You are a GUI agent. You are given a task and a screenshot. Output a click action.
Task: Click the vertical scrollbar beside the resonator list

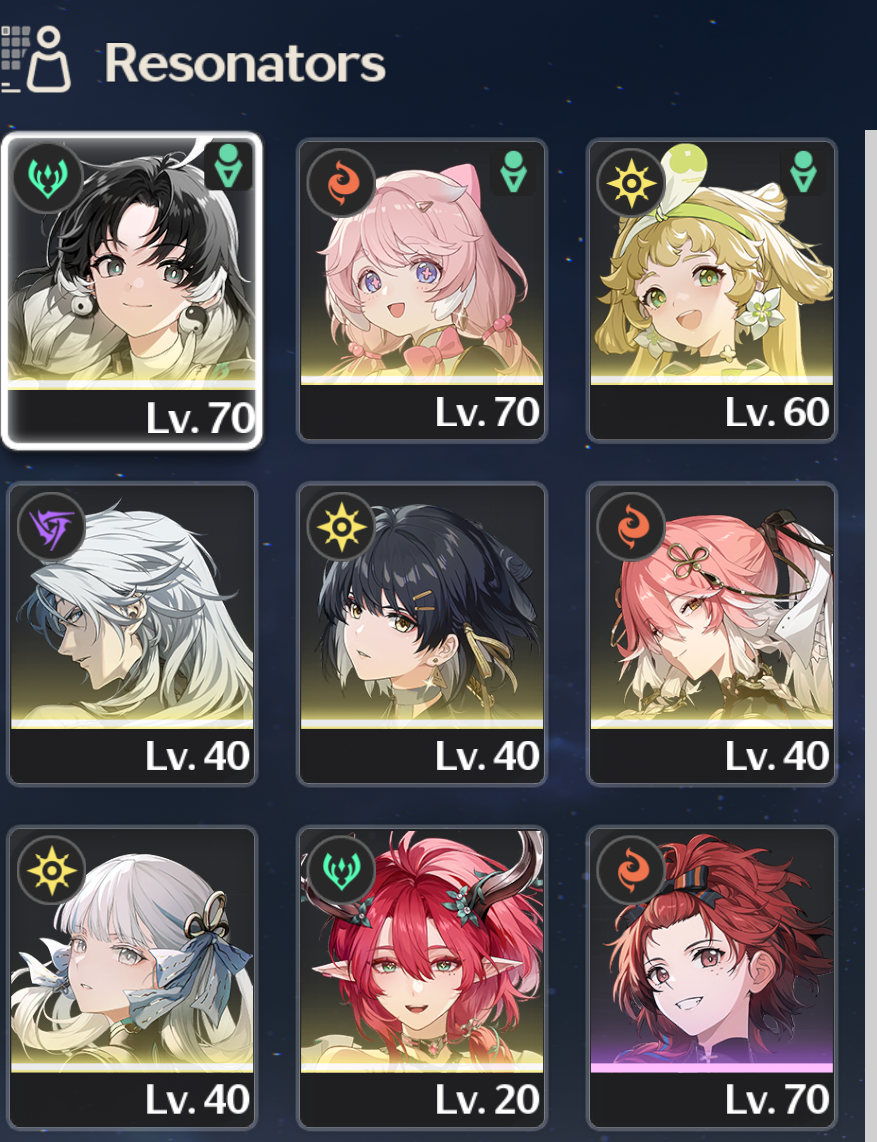pos(870,634)
